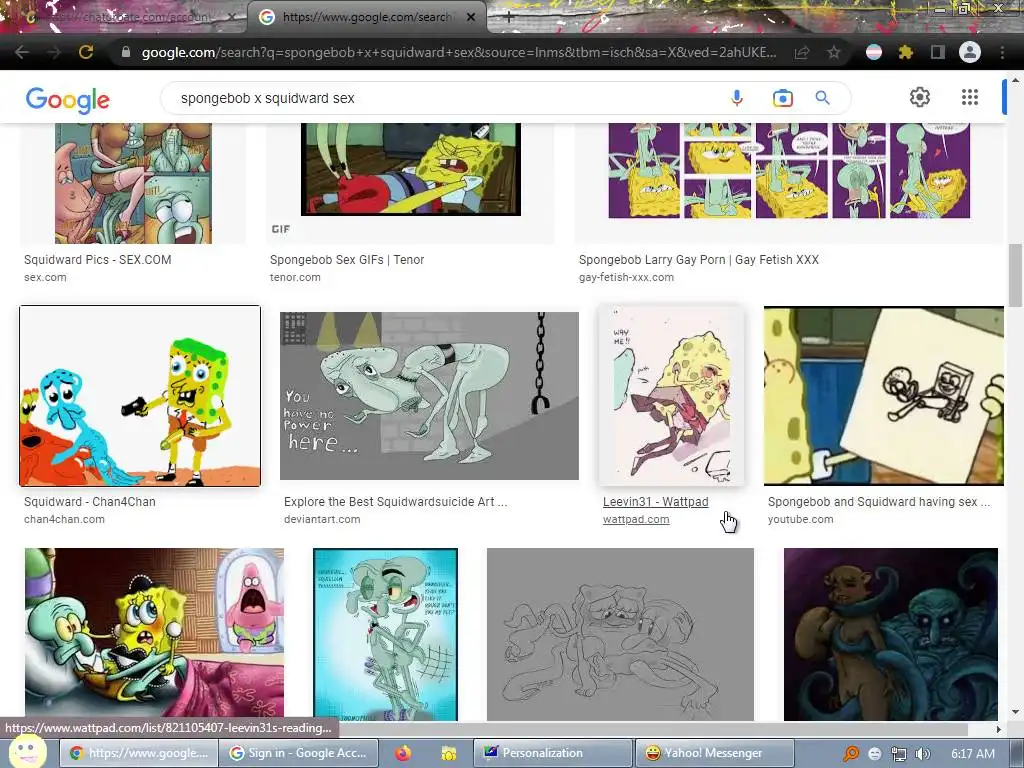Open the sex.com source link

coord(45,277)
